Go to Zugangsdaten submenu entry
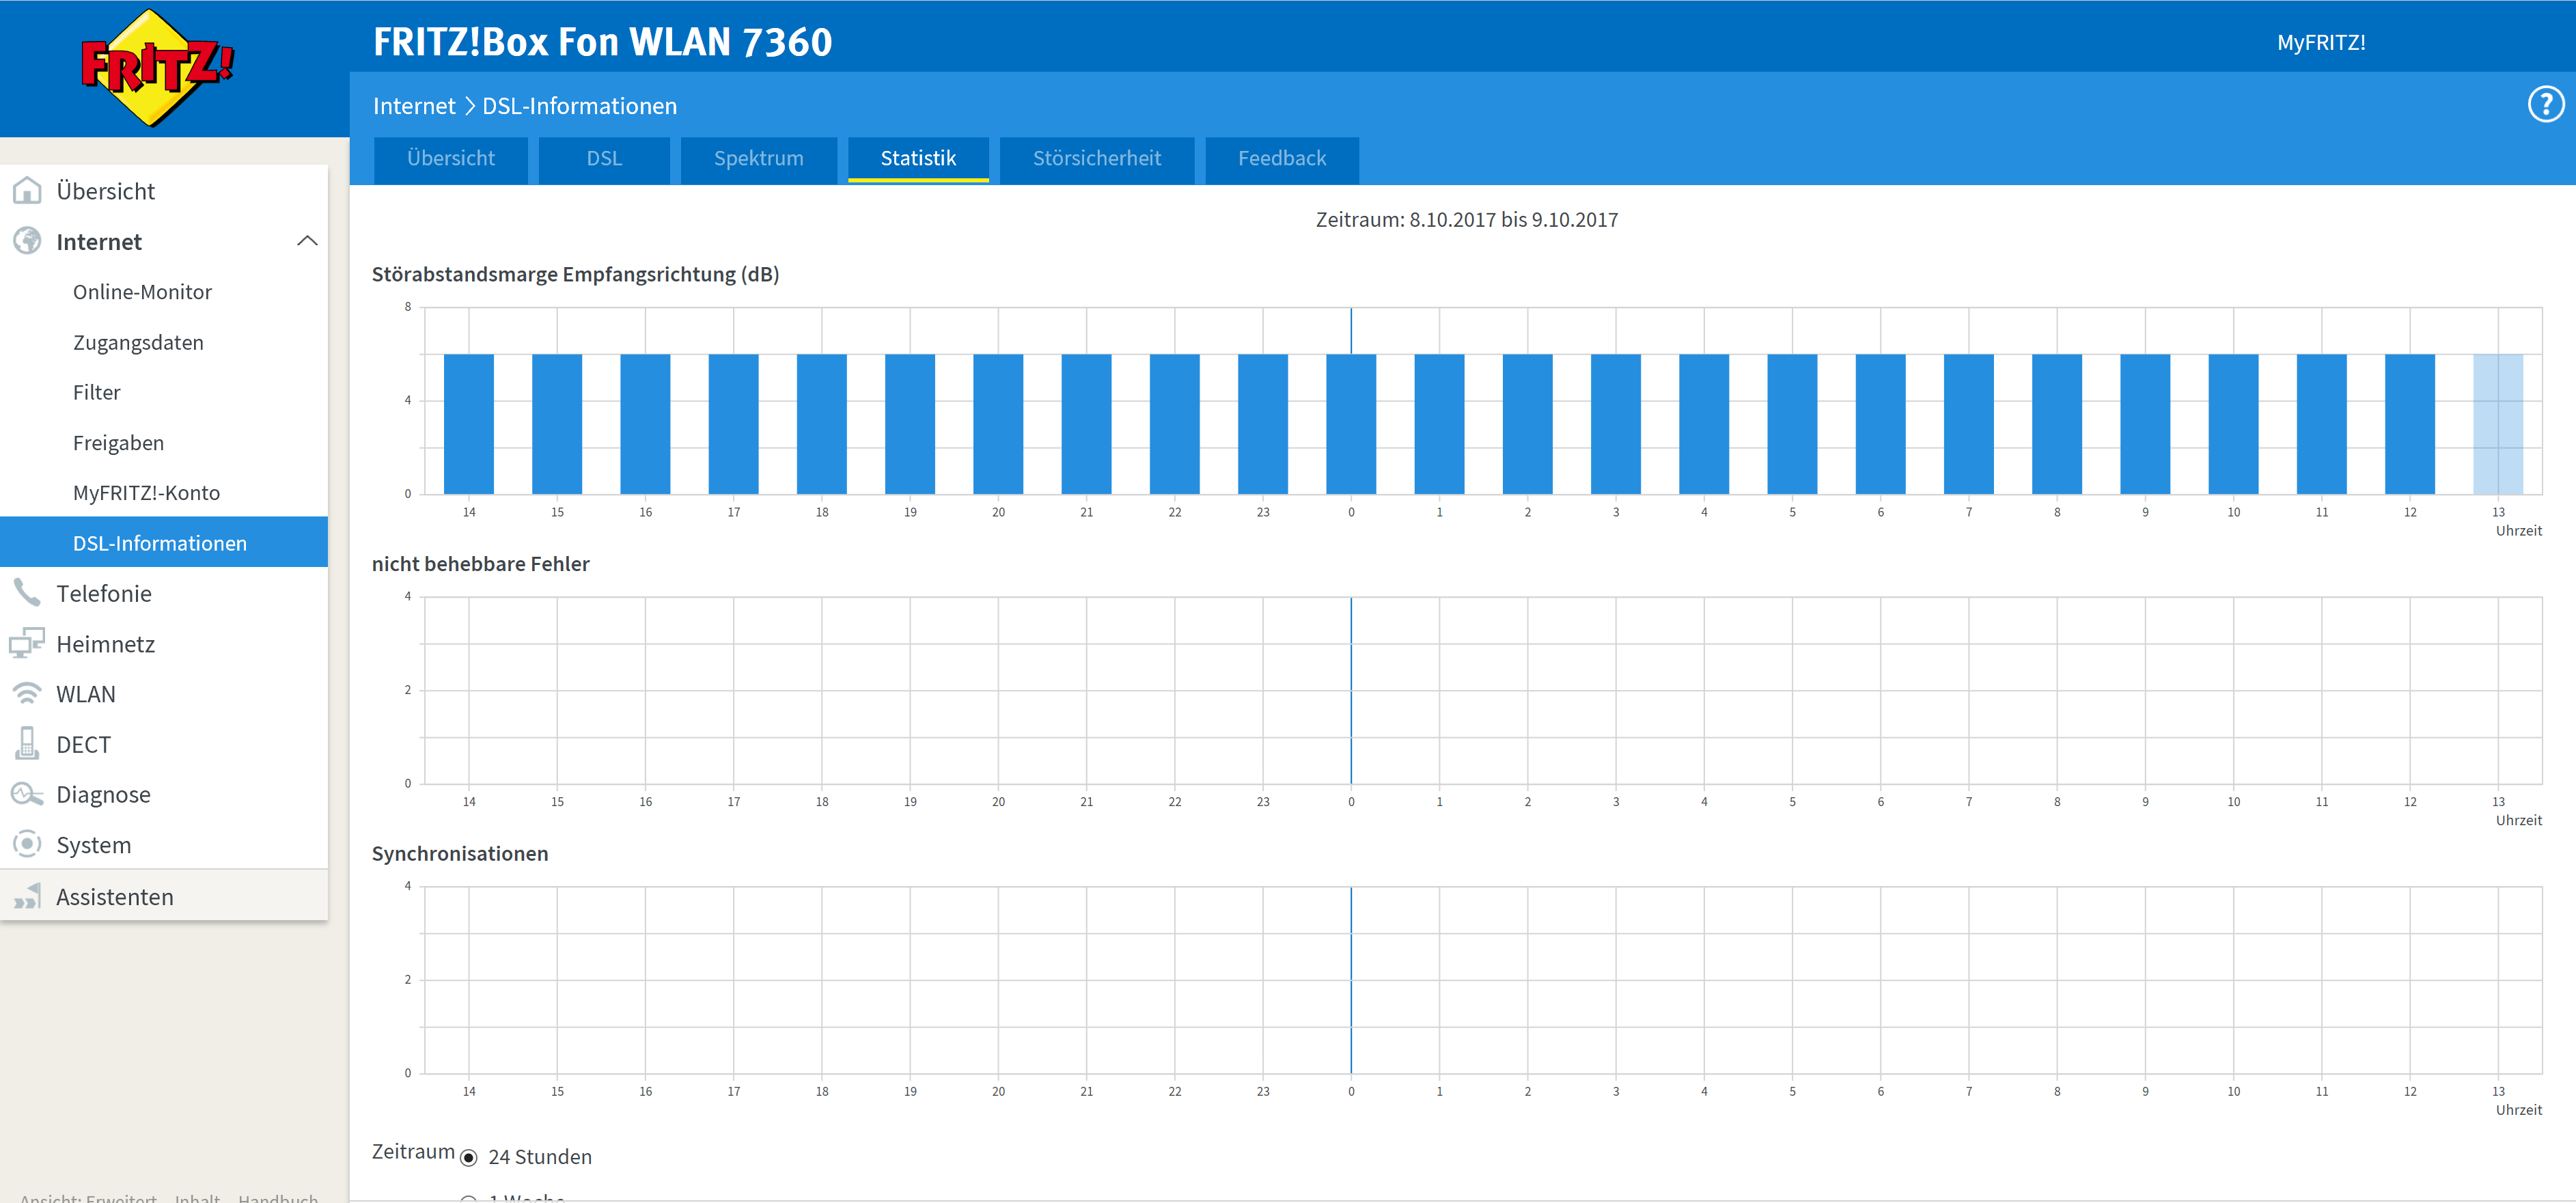This screenshot has width=2576, height=1203. pyautogui.click(x=138, y=342)
